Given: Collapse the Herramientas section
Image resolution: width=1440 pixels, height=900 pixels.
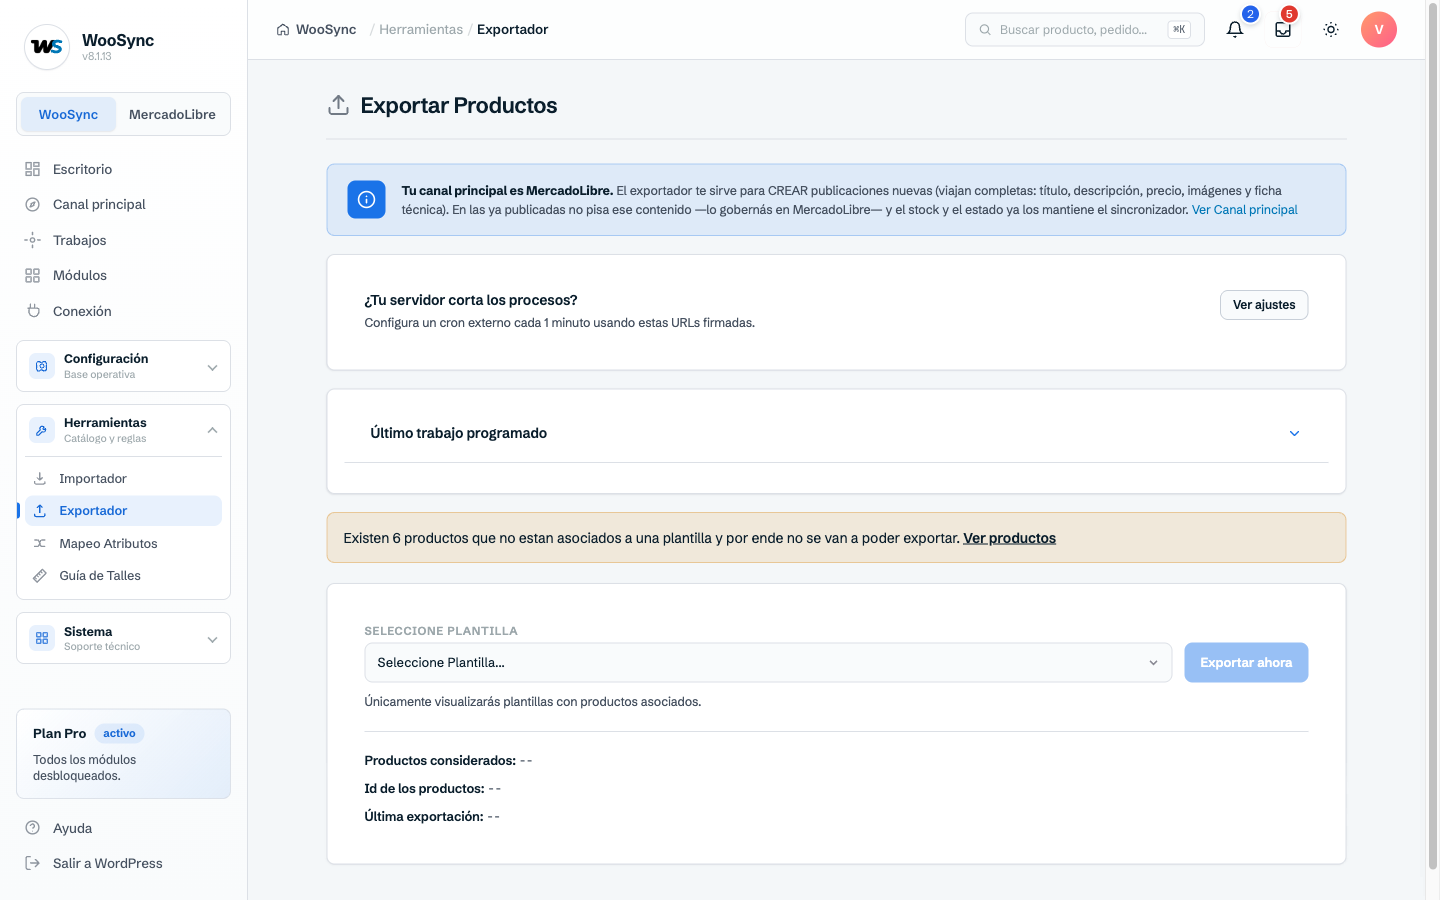Looking at the screenshot, I should [x=124, y=430].
